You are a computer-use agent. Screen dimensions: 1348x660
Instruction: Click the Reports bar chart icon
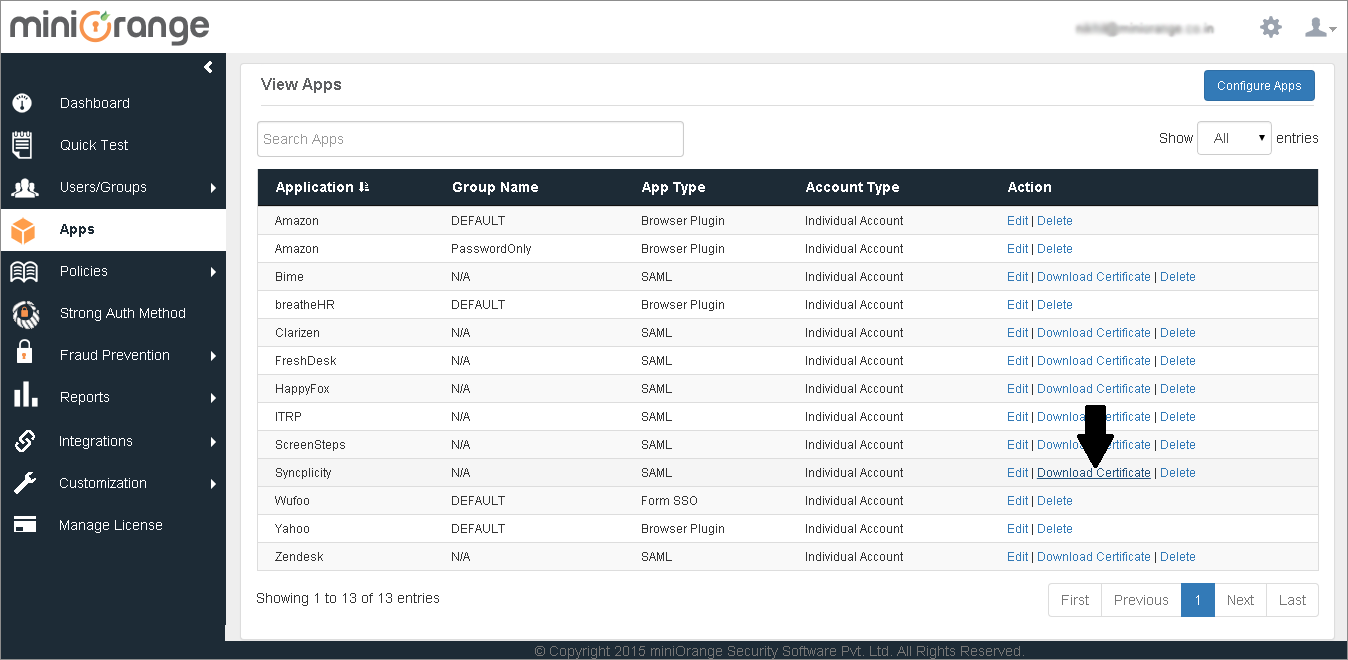25,396
